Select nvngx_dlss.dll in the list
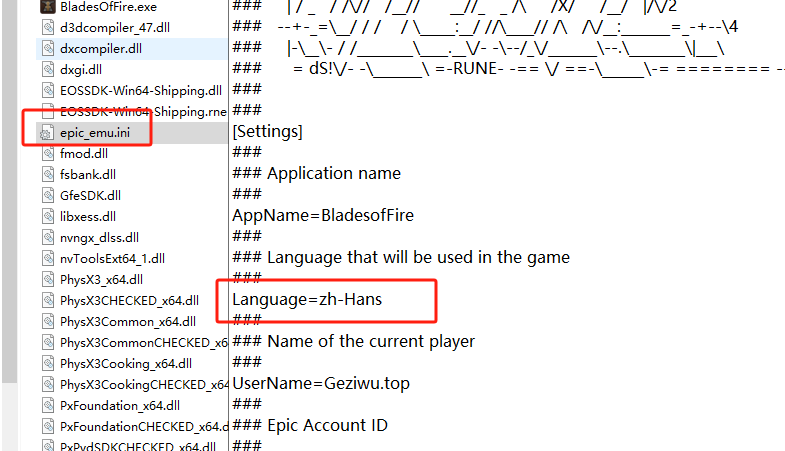The image size is (785, 451). click(99, 238)
